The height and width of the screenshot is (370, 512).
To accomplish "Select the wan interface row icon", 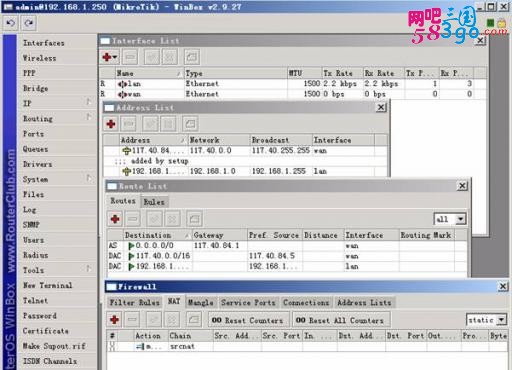I will 122,94.
